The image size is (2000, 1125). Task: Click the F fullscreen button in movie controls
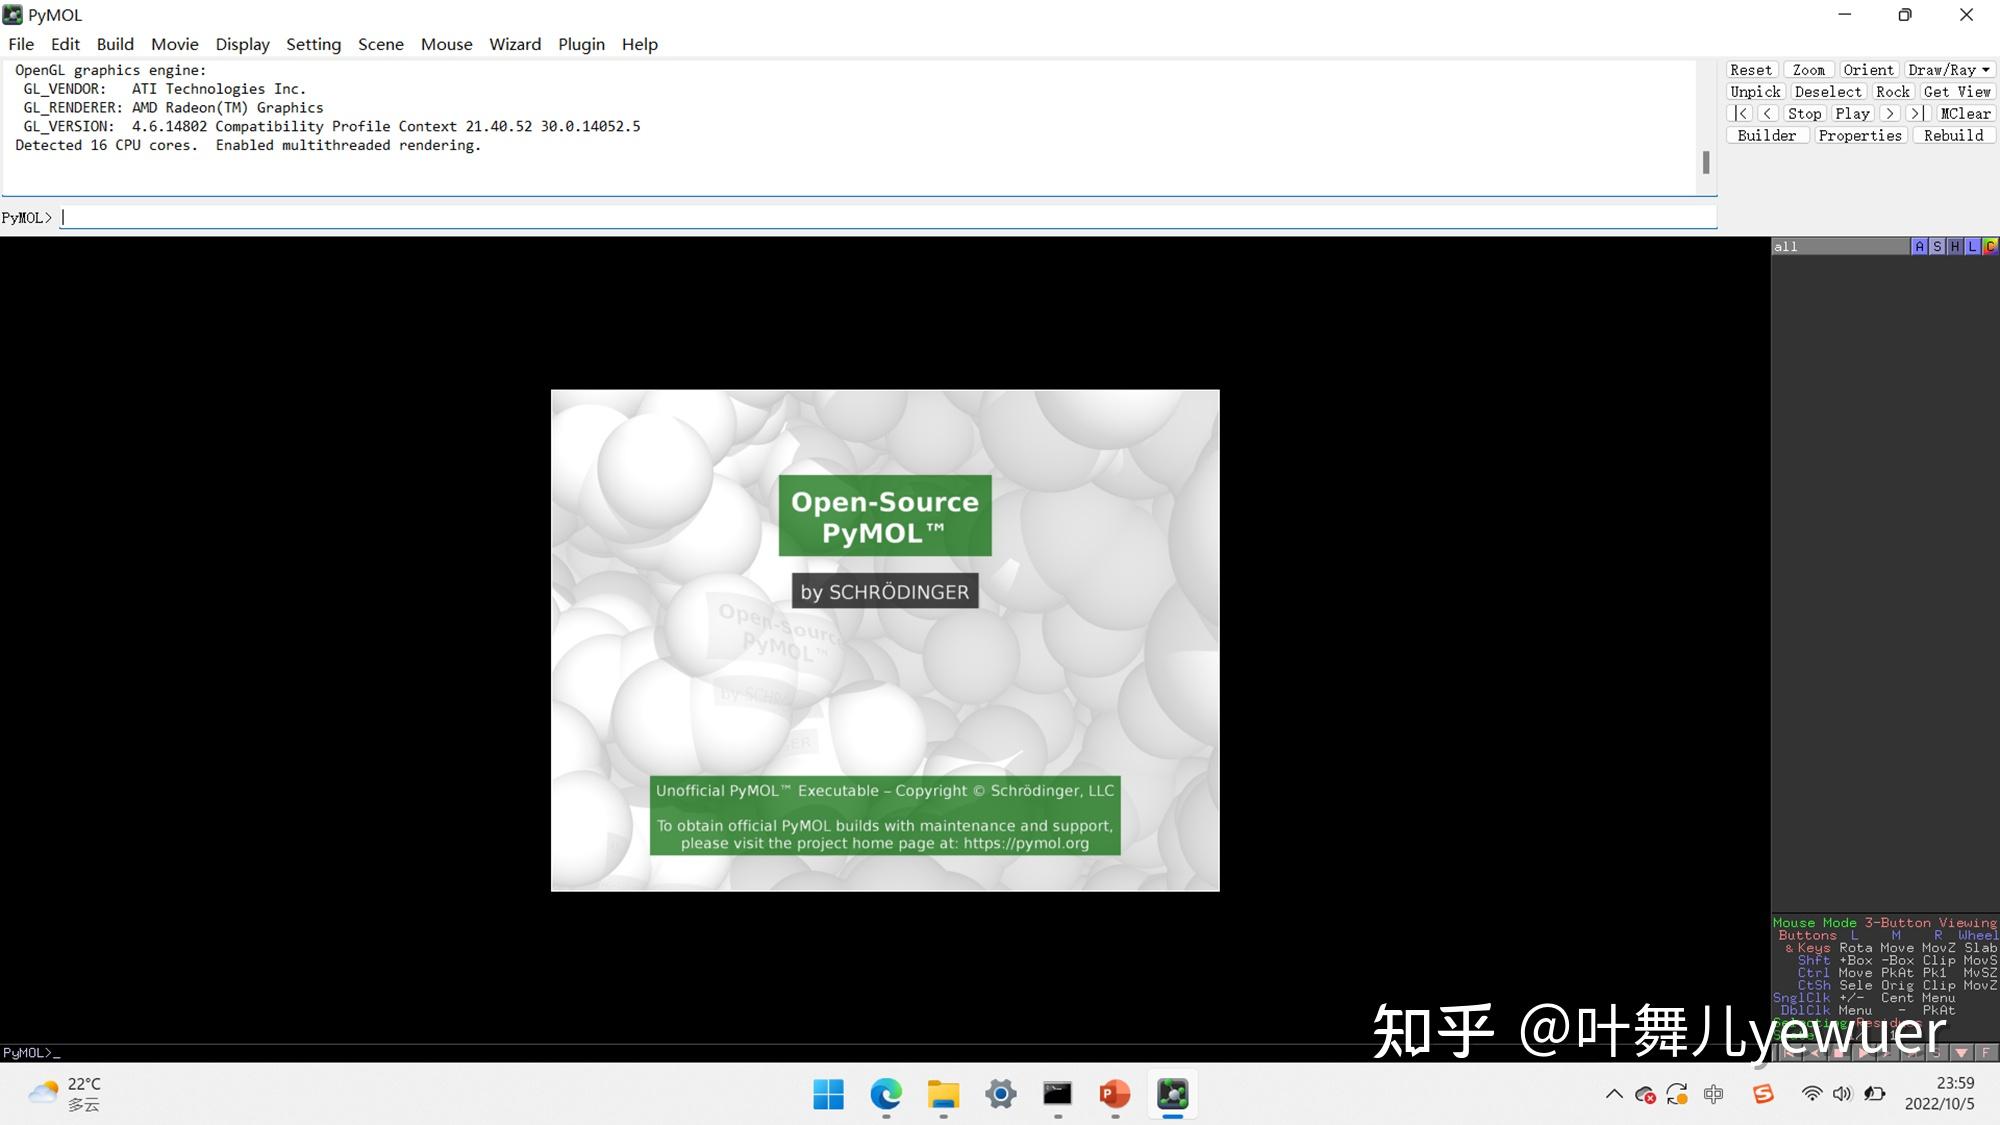[x=1986, y=1052]
